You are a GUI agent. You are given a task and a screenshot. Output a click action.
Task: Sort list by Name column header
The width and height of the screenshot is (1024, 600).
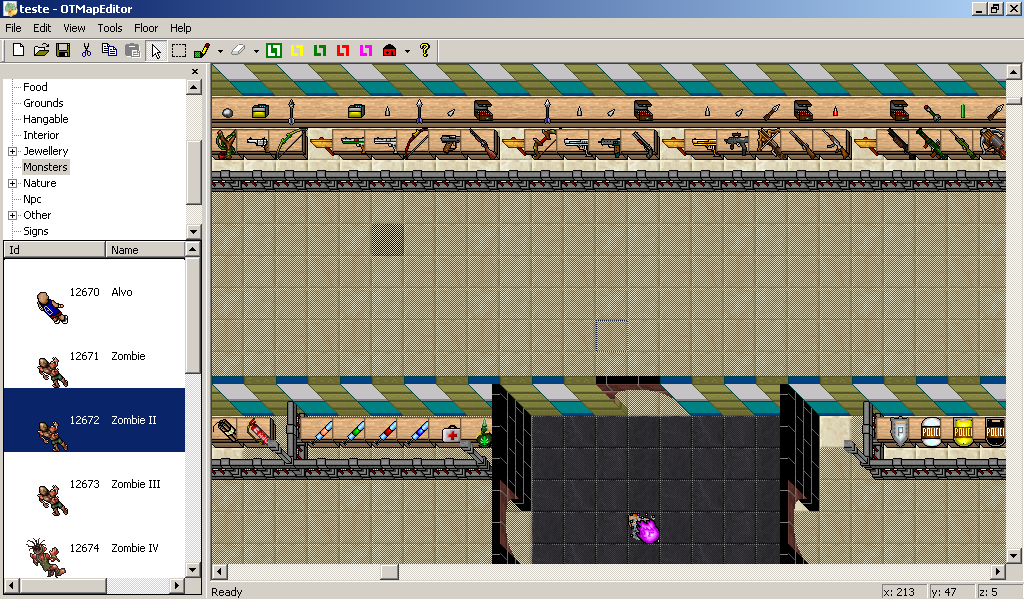tap(145, 250)
